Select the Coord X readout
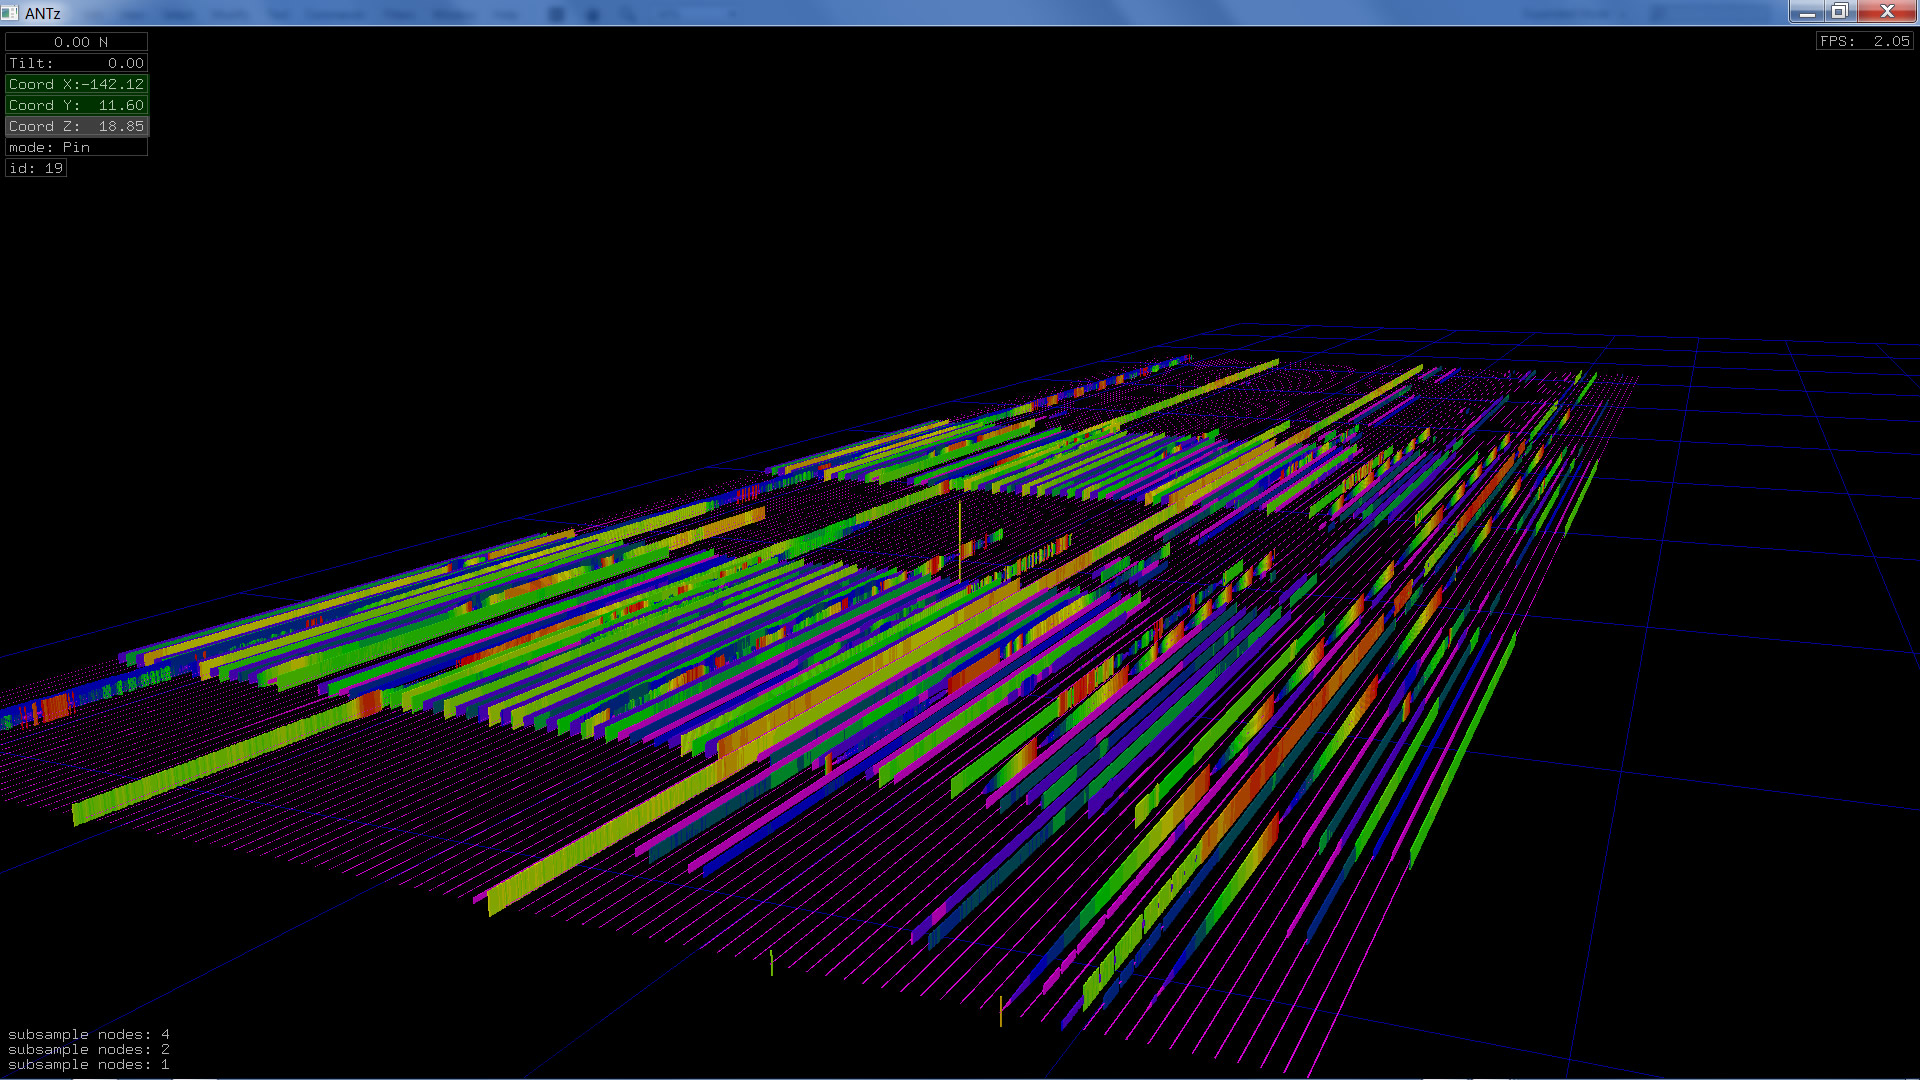1920x1080 pixels. coord(77,84)
